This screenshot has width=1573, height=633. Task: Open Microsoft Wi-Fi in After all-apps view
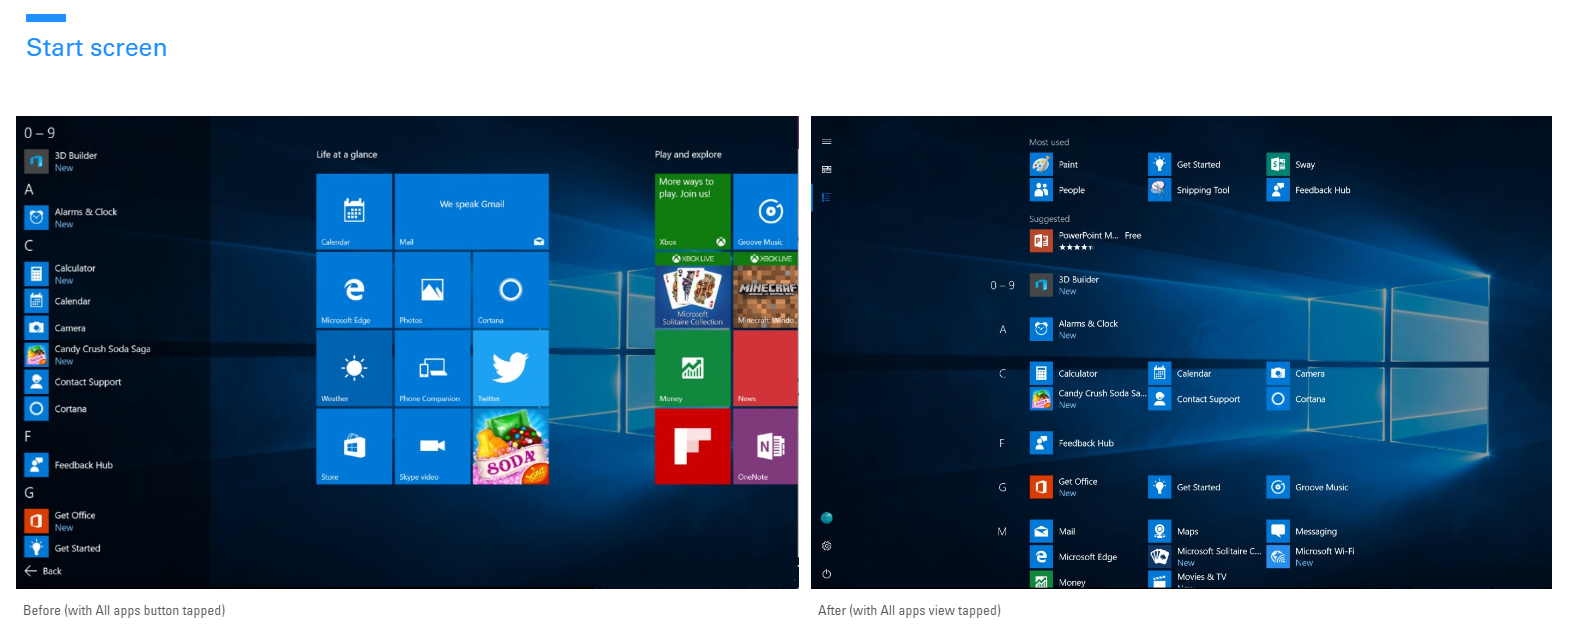(1312, 557)
